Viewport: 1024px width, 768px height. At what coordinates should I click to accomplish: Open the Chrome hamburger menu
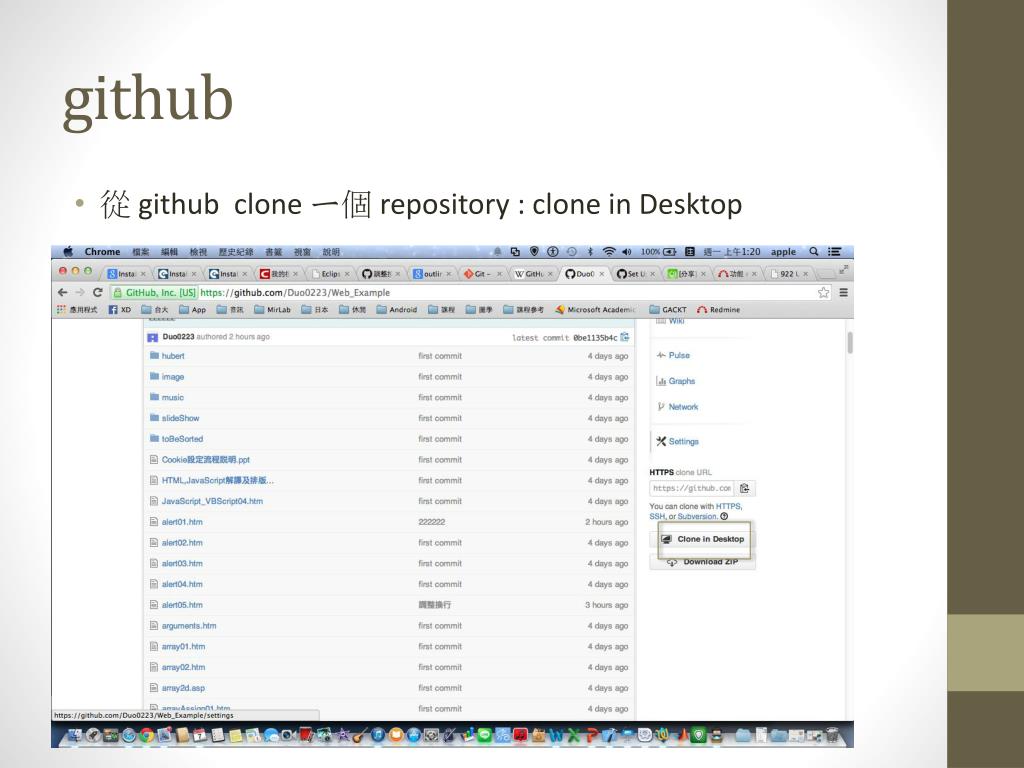tap(843, 293)
